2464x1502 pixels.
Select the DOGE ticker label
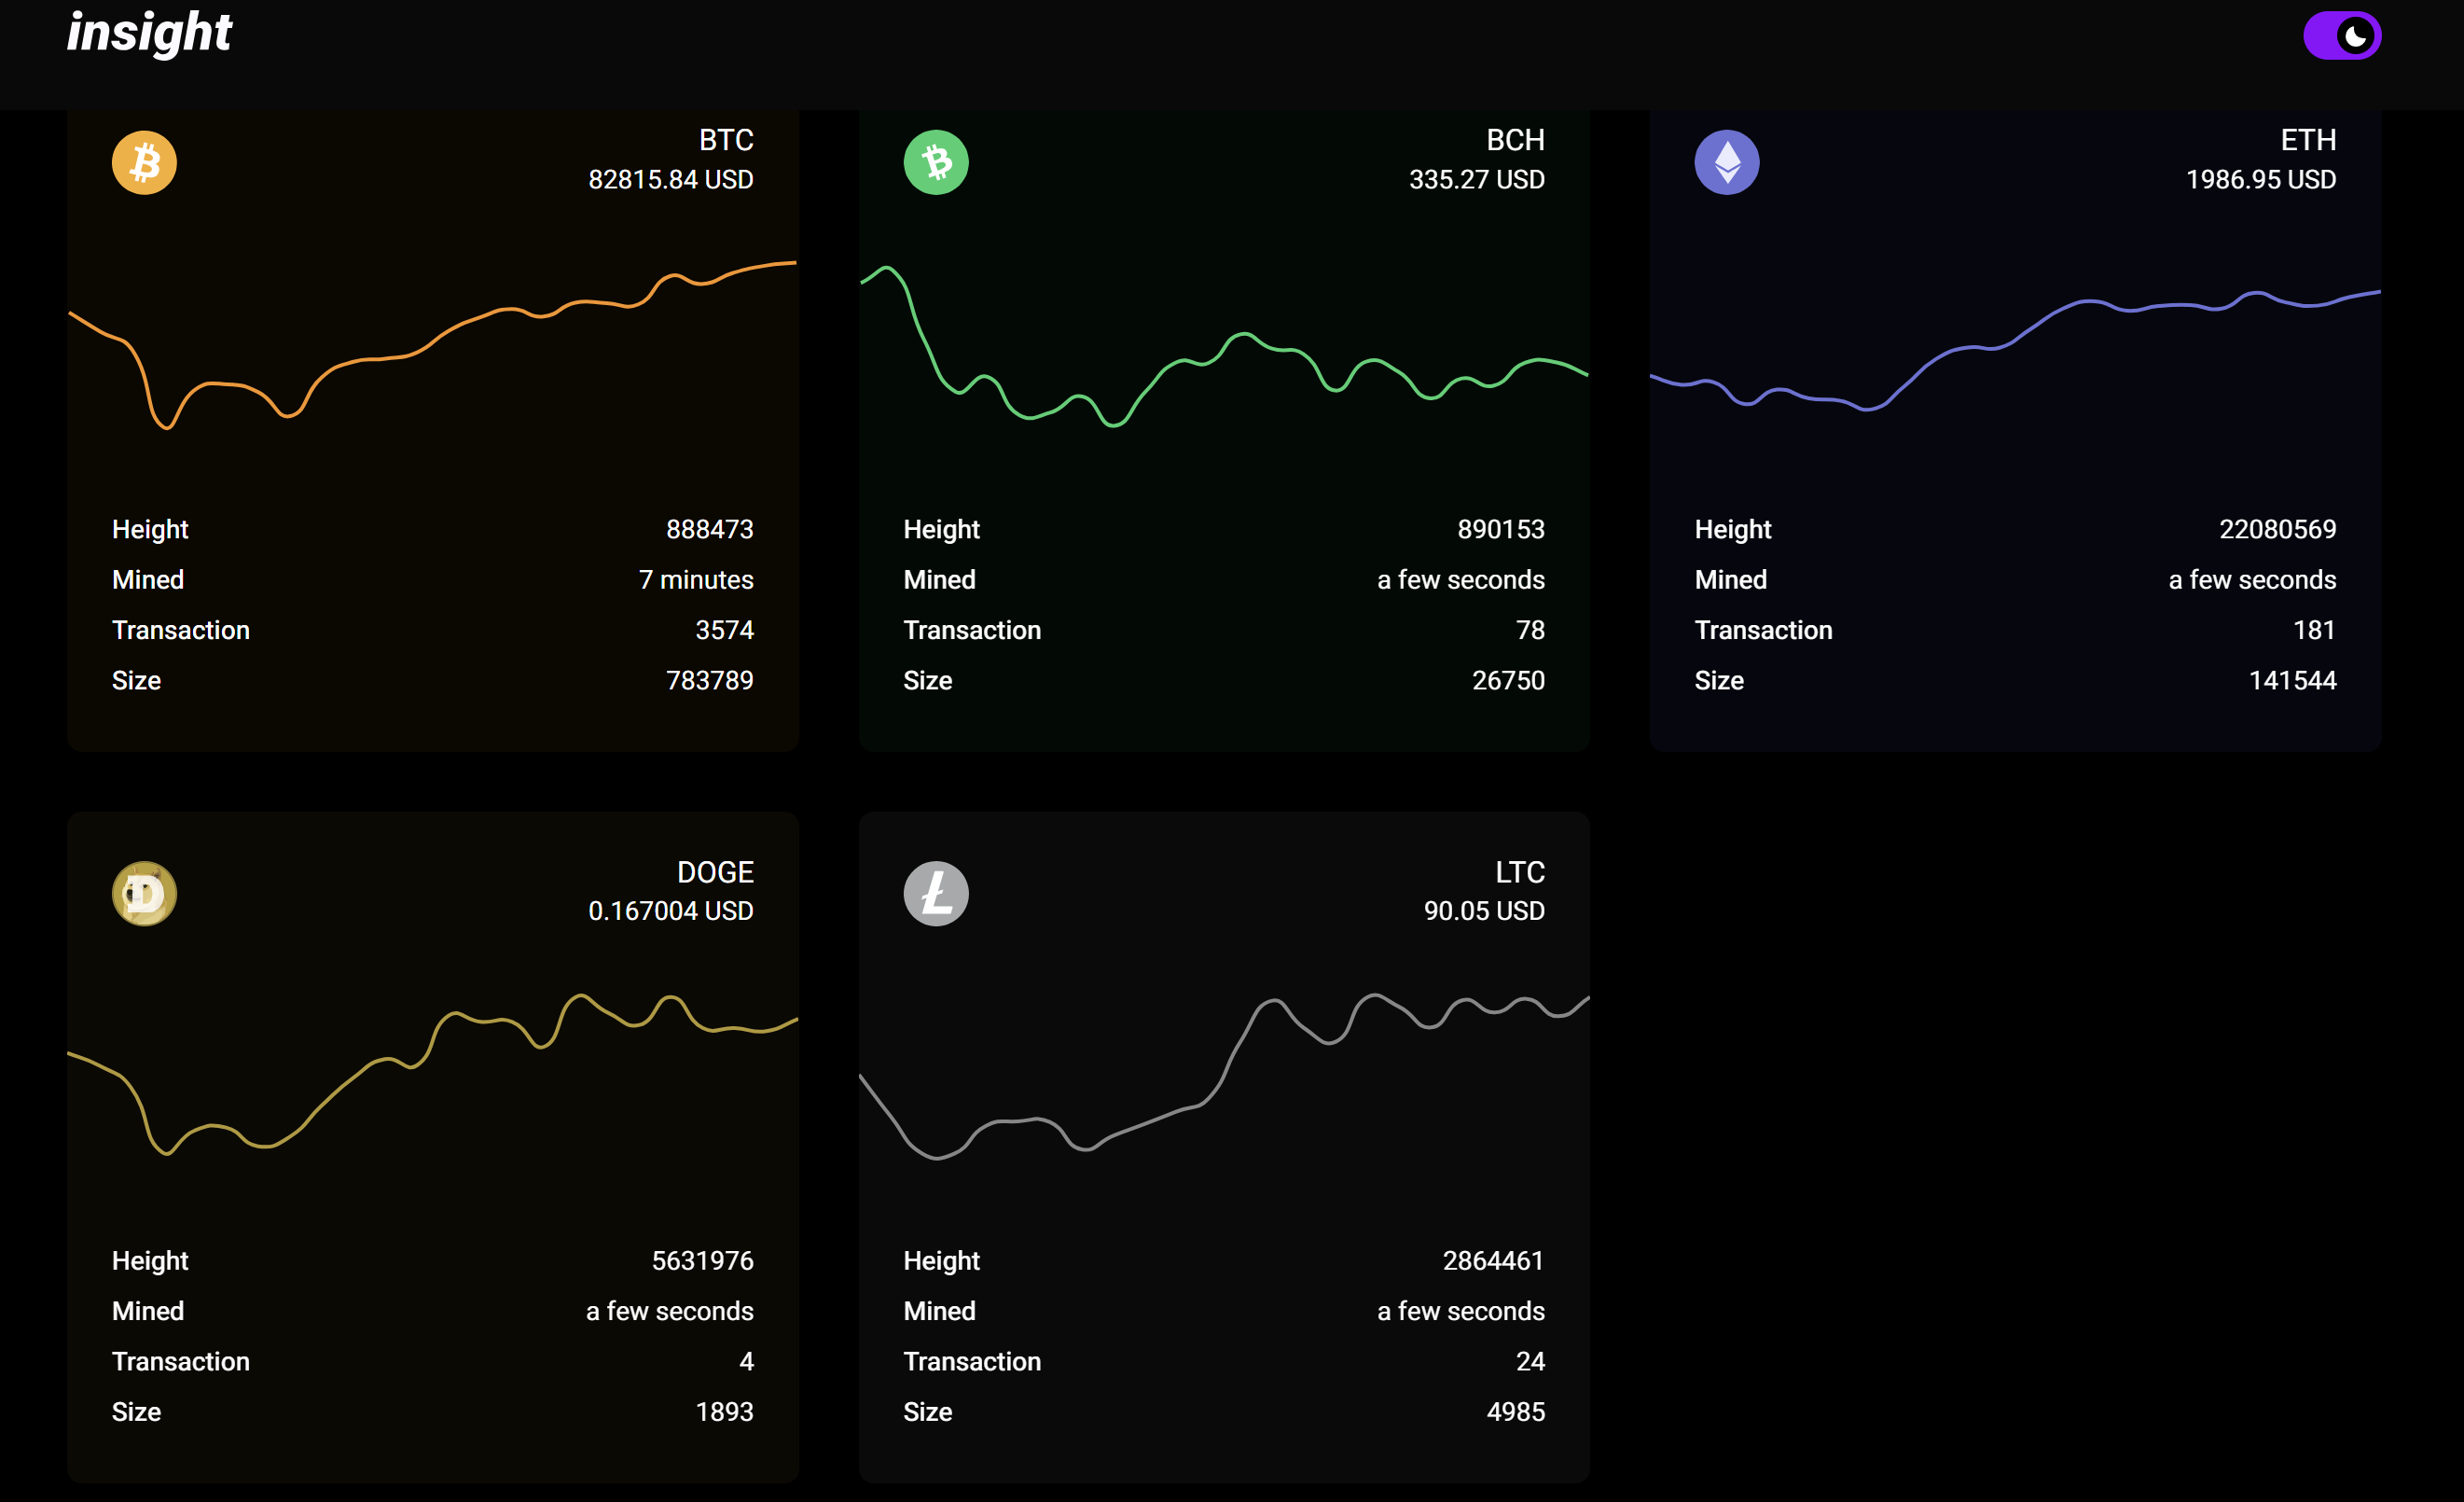[x=715, y=872]
